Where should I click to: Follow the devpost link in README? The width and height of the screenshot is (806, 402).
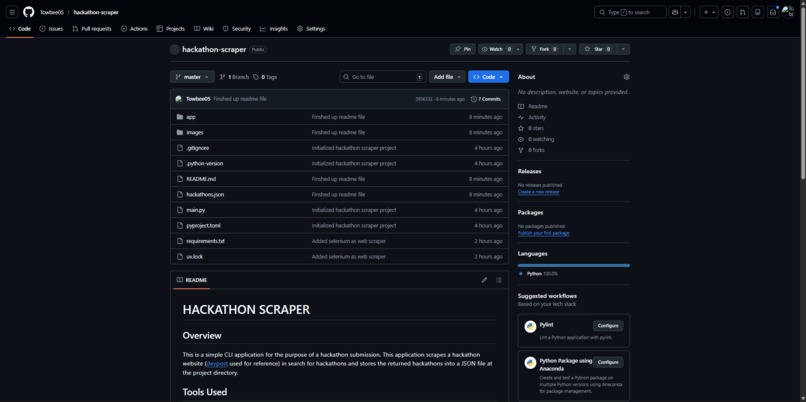point(217,364)
